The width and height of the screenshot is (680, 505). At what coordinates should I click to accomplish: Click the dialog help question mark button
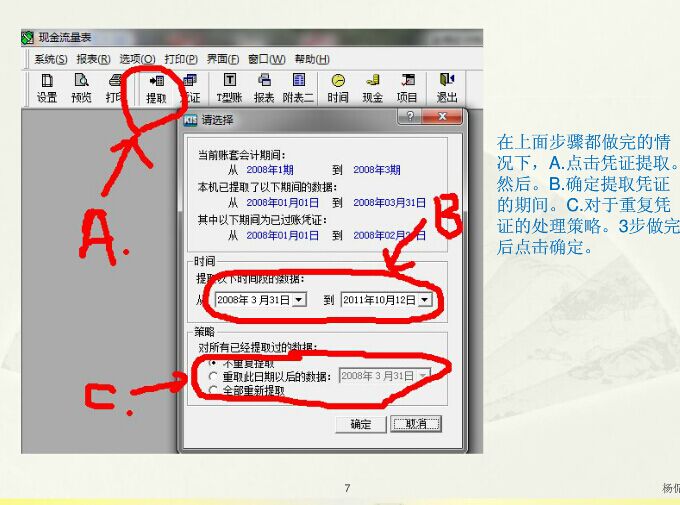[x=410, y=116]
